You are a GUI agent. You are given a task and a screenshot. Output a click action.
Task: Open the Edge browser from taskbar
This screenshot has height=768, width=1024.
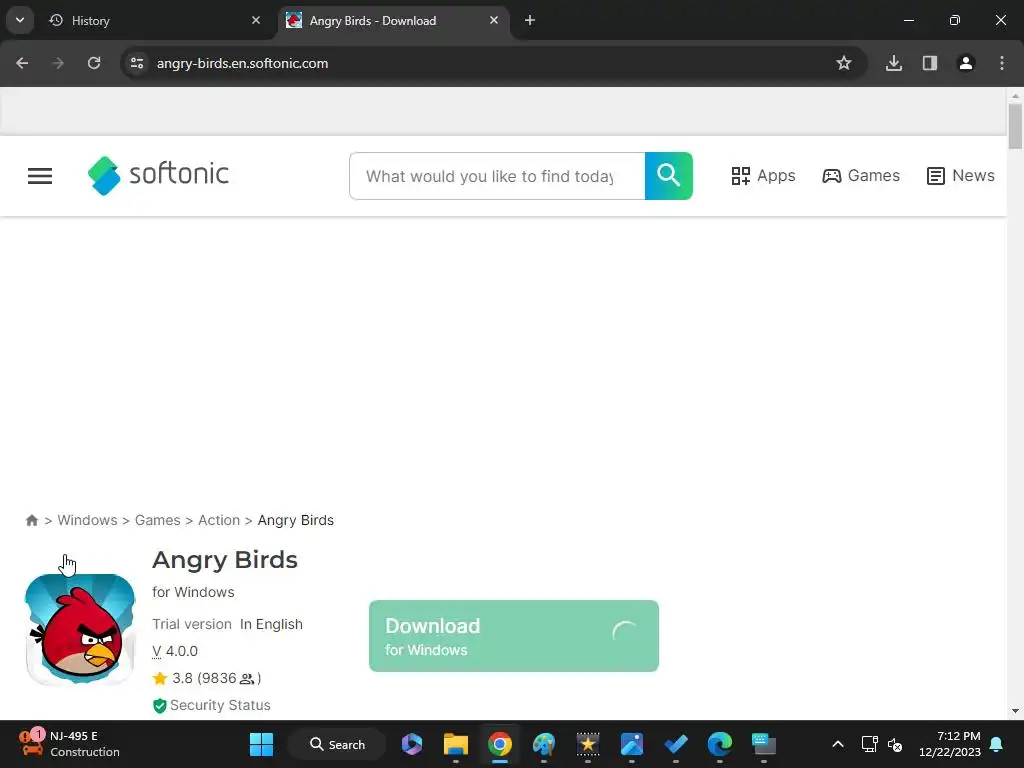point(720,744)
